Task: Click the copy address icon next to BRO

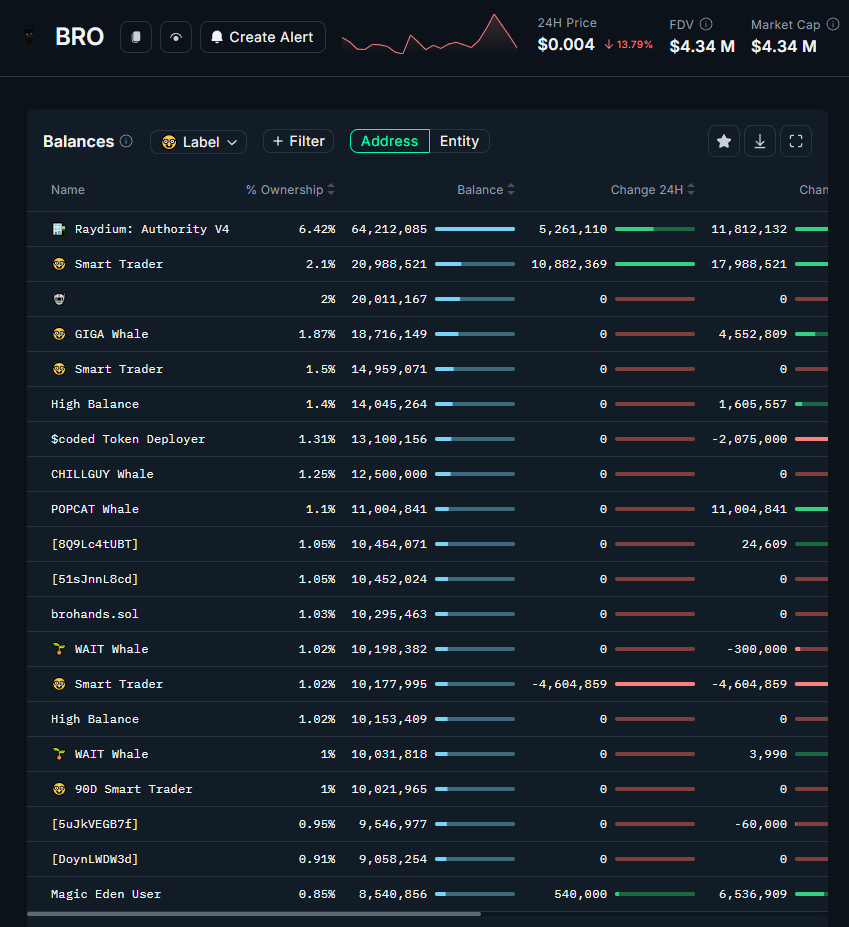Action: coord(136,37)
